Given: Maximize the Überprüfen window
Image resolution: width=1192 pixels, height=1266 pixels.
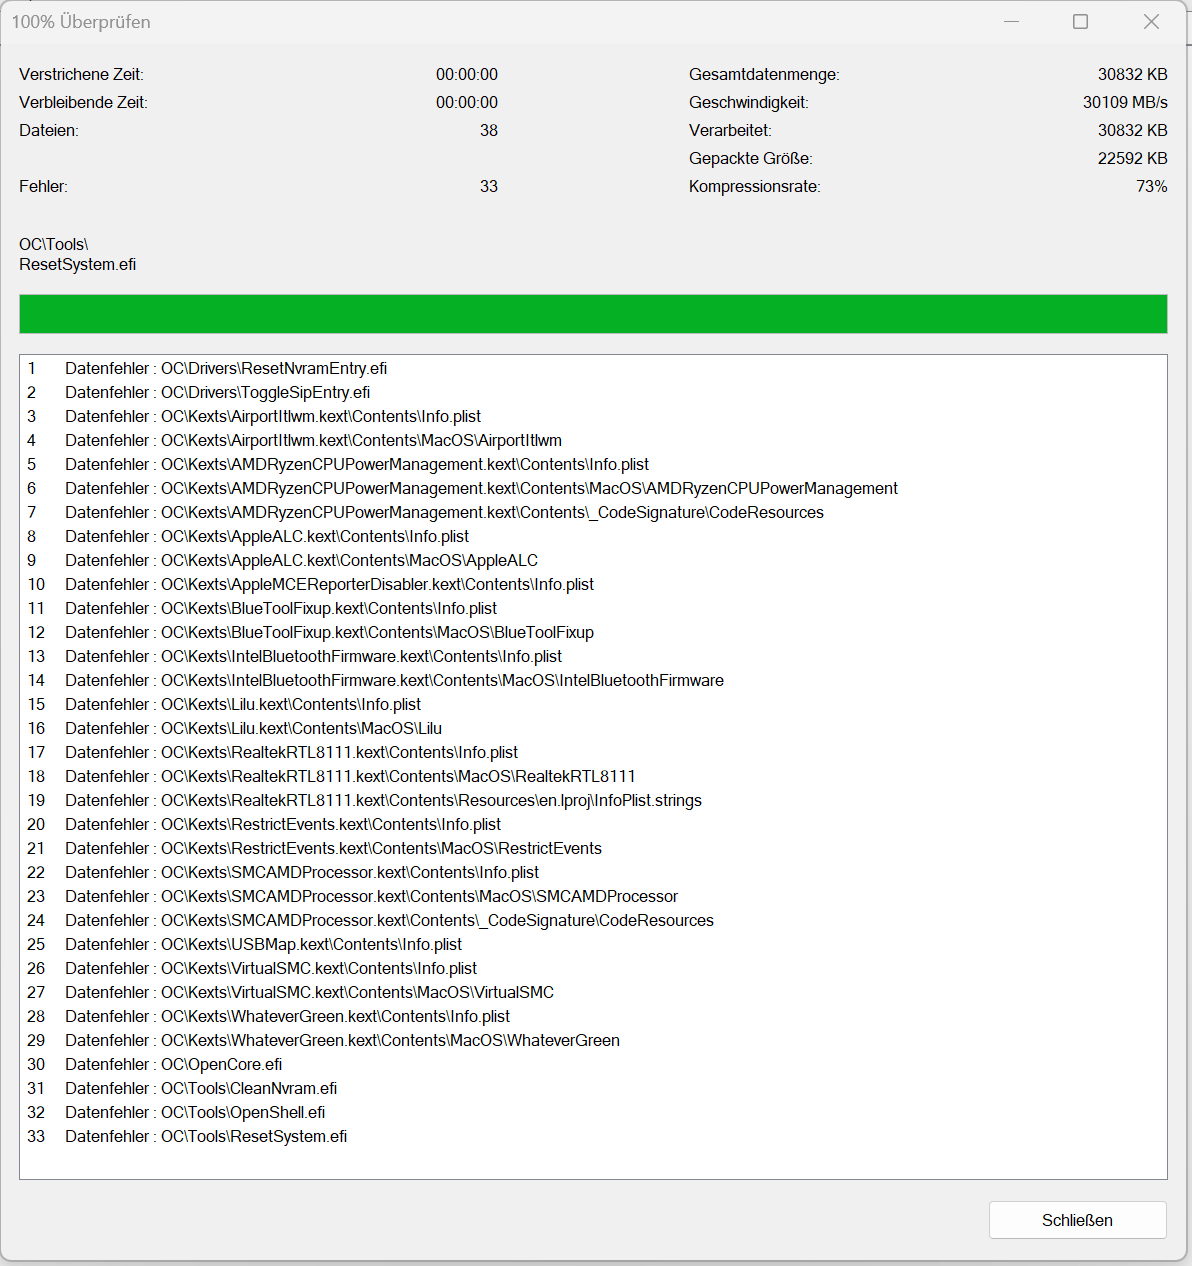Looking at the screenshot, I should tap(1080, 21).
